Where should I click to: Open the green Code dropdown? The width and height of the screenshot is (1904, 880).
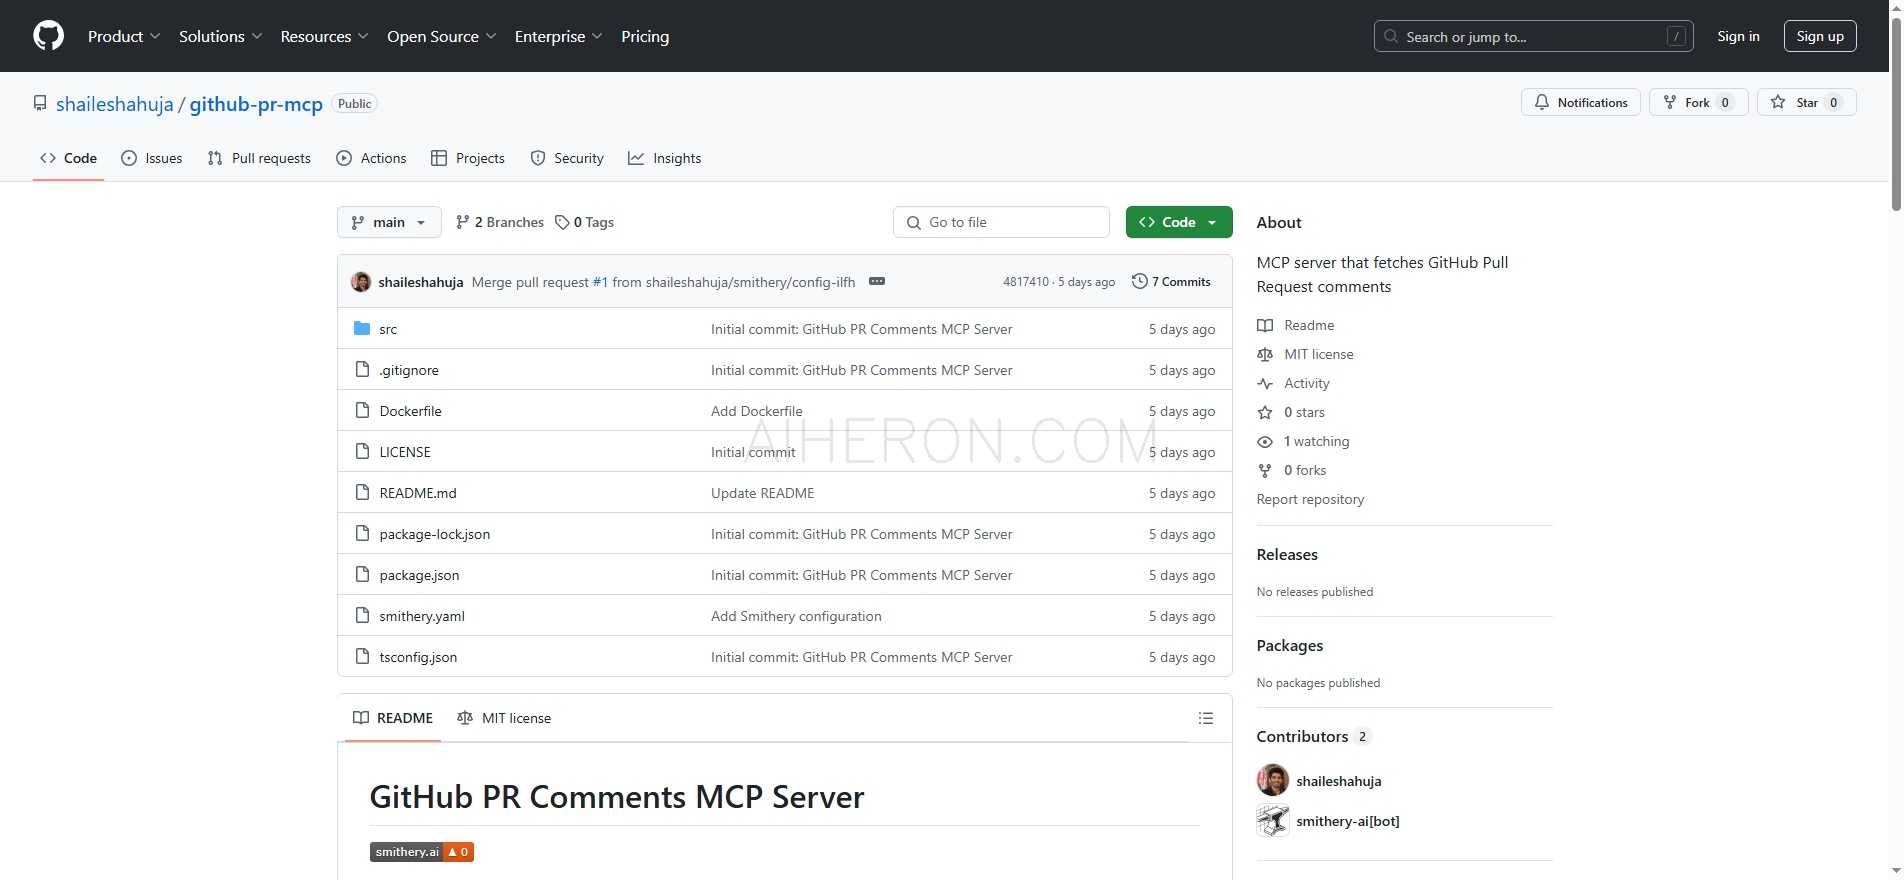pos(1179,222)
